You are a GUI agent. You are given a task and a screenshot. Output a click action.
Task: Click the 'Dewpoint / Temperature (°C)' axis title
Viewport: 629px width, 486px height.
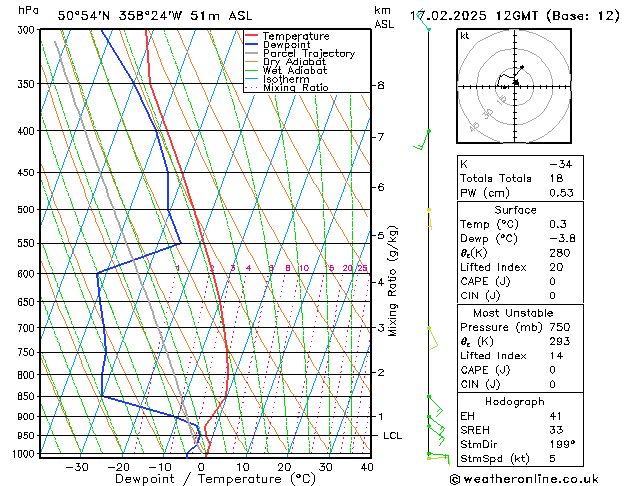coord(215,479)
